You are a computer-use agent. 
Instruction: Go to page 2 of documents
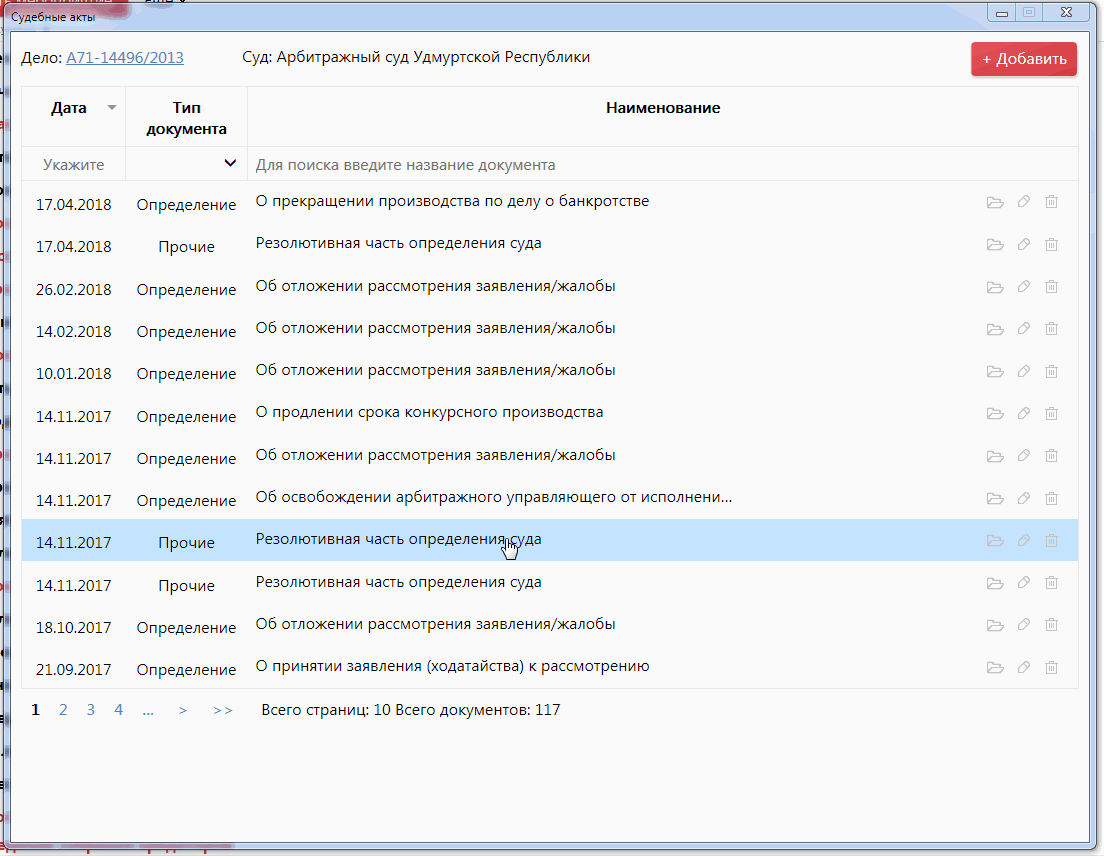coord(63,710)
